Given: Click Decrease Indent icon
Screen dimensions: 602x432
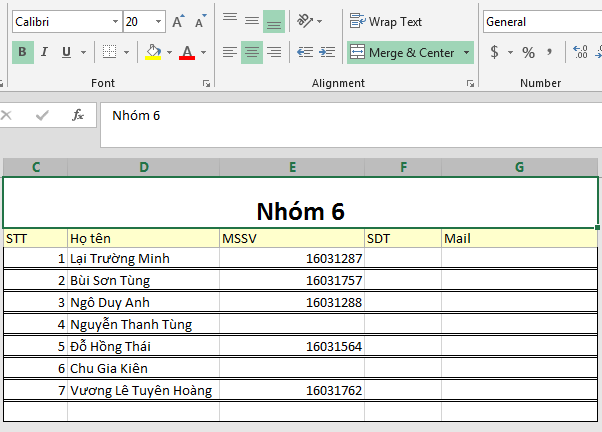Looking at the screenshot, I should point(305,52).
